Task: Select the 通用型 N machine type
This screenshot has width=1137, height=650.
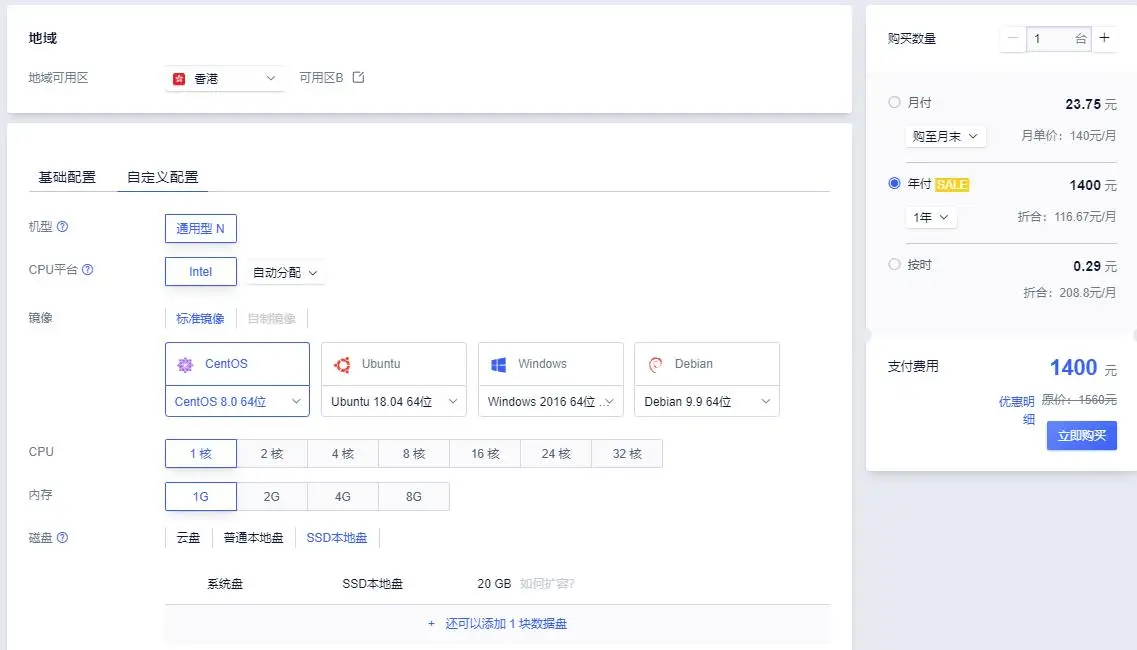Action: [201, 229]
